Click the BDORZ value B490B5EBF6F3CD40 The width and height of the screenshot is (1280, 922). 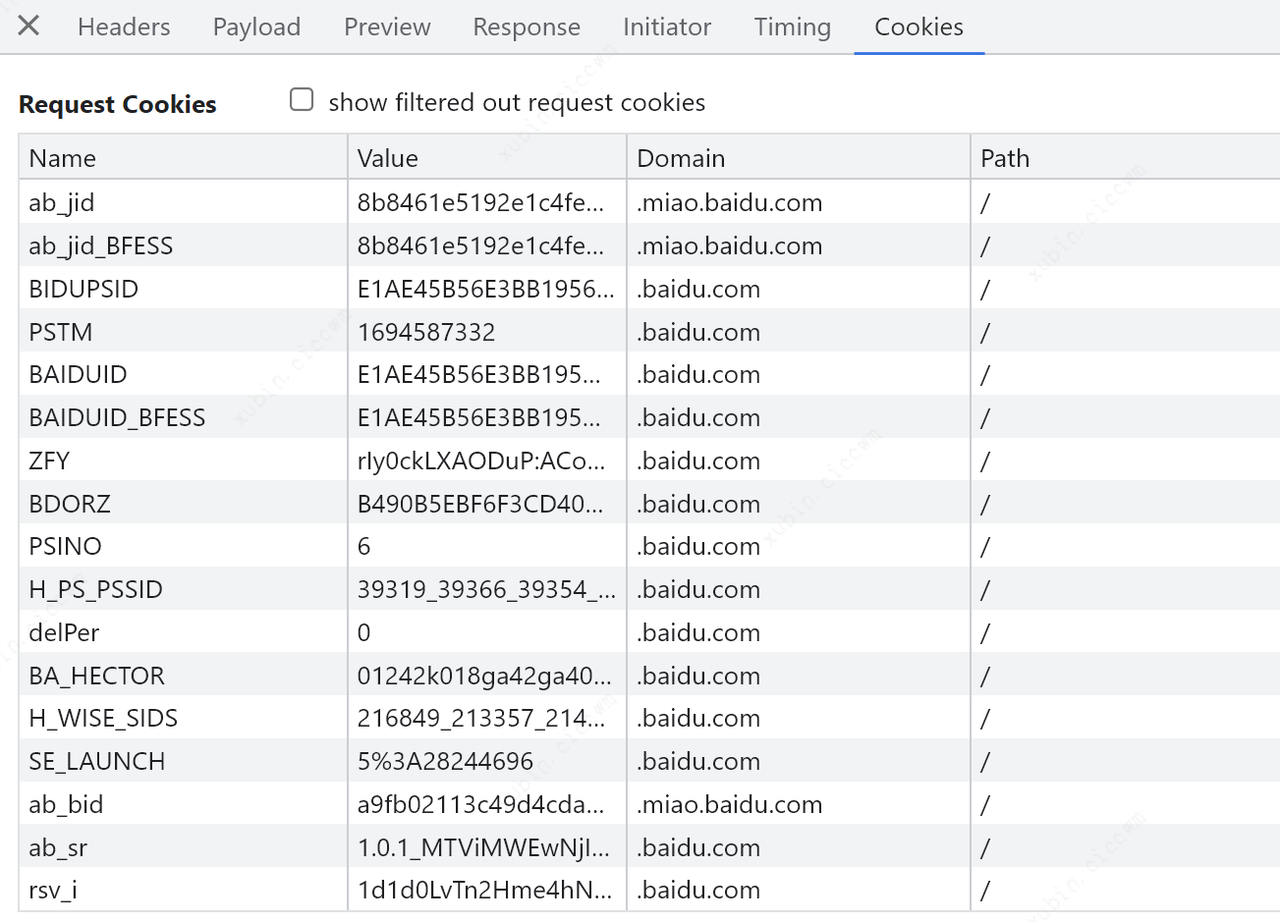481,504
